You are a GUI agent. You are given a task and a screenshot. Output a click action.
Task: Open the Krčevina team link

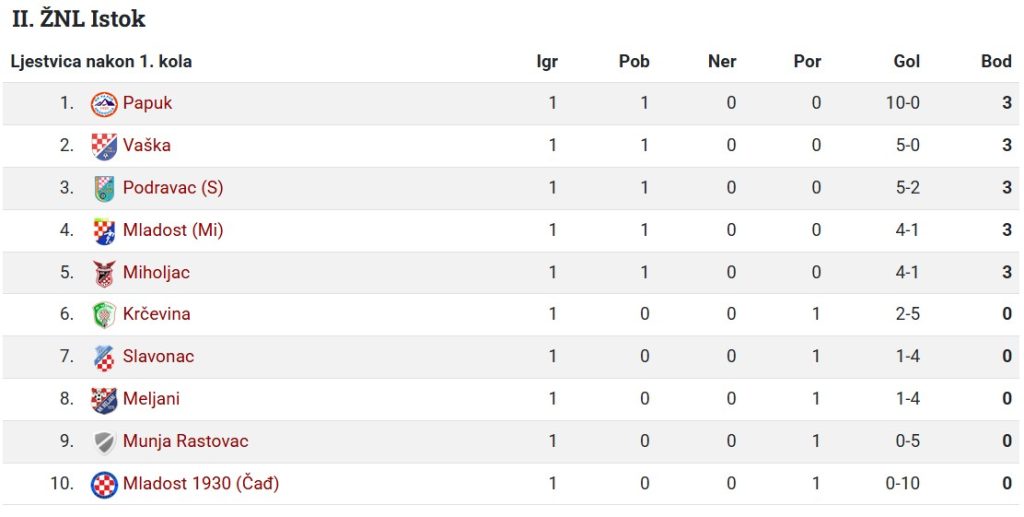157,314
